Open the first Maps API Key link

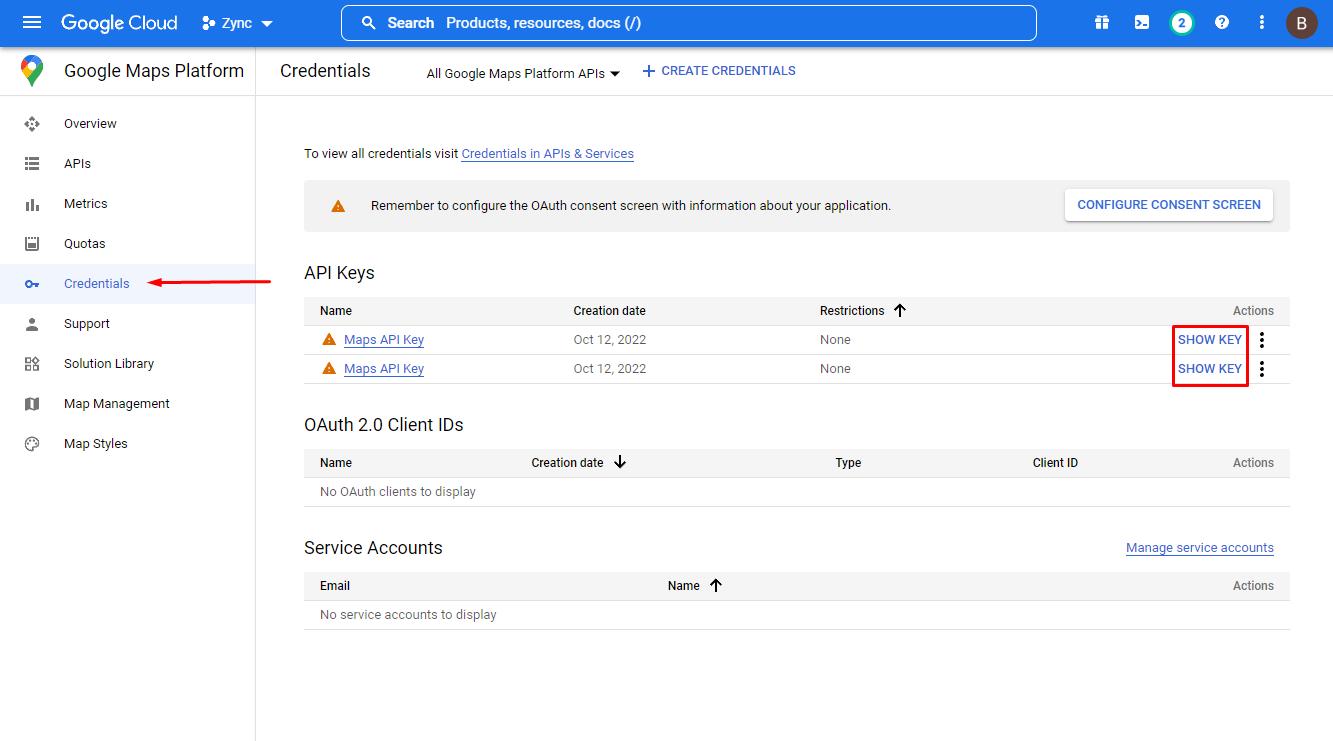click(x=384, y=340)
